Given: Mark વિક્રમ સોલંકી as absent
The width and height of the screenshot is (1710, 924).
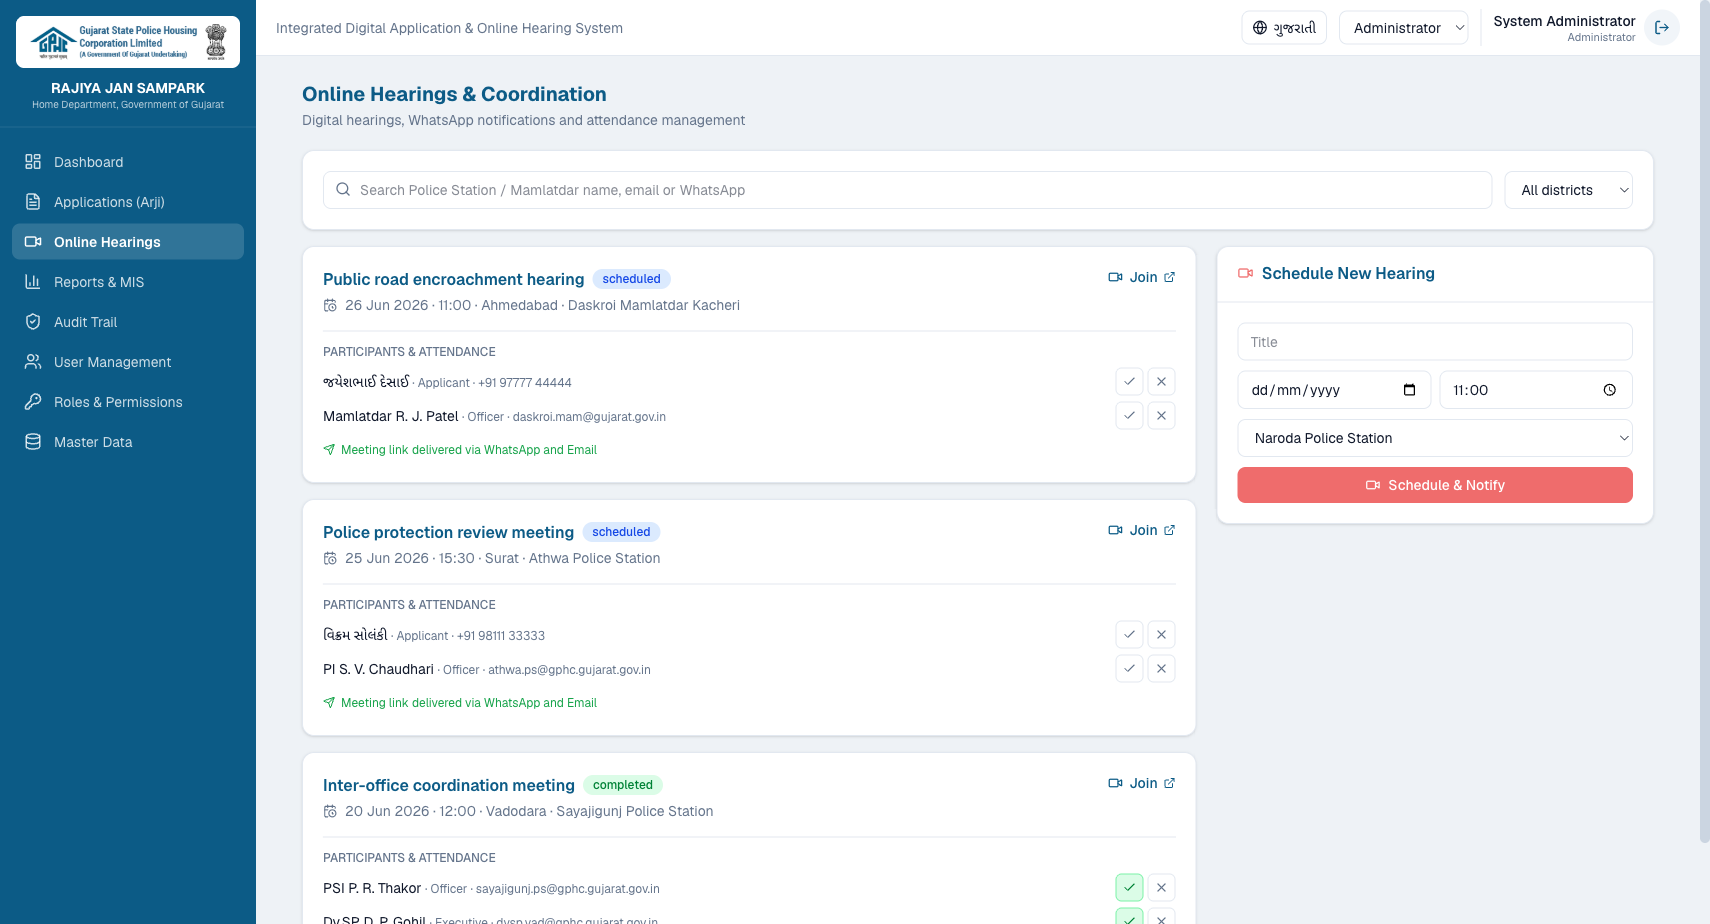Looking at the screenshot, I should pos(1161,635).
